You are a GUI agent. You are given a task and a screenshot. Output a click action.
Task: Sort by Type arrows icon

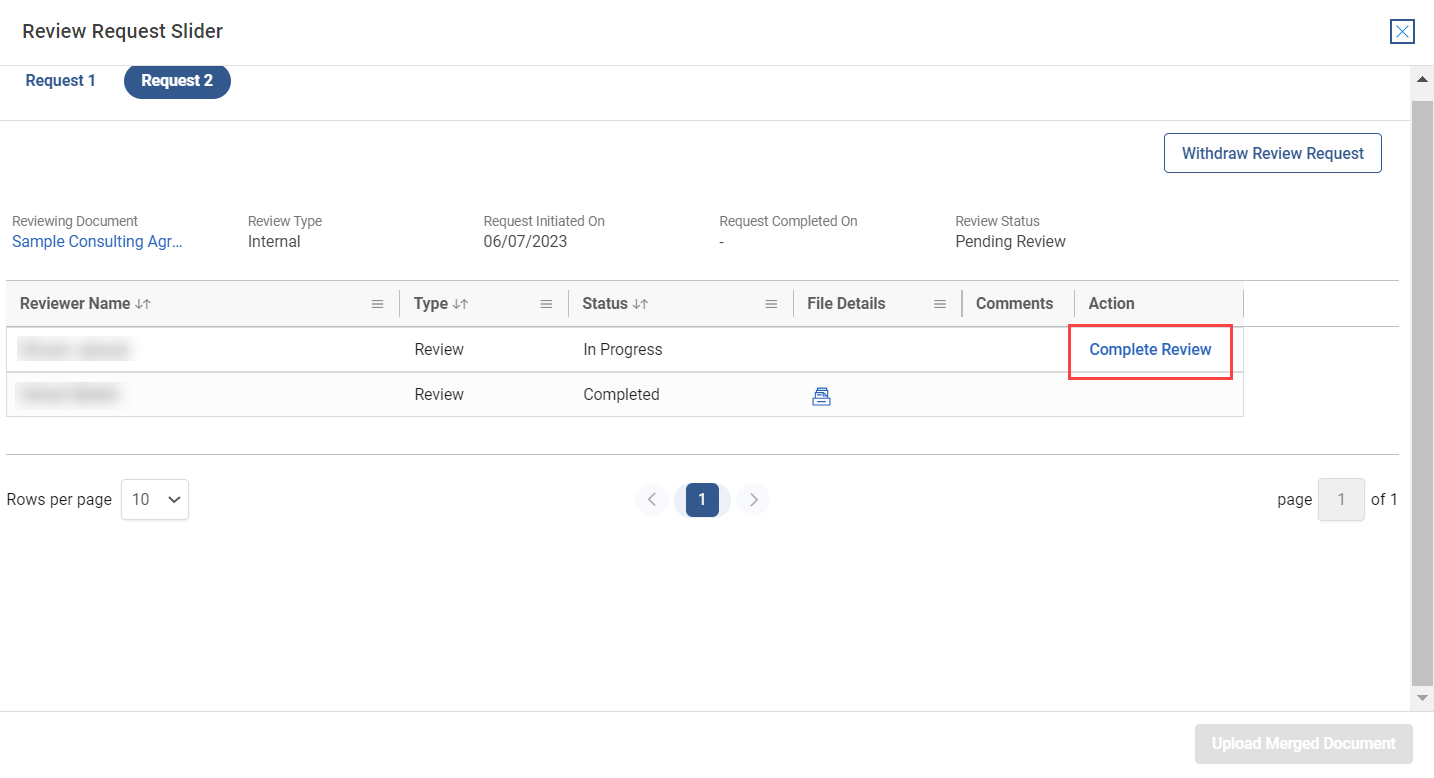coord(460,304)
